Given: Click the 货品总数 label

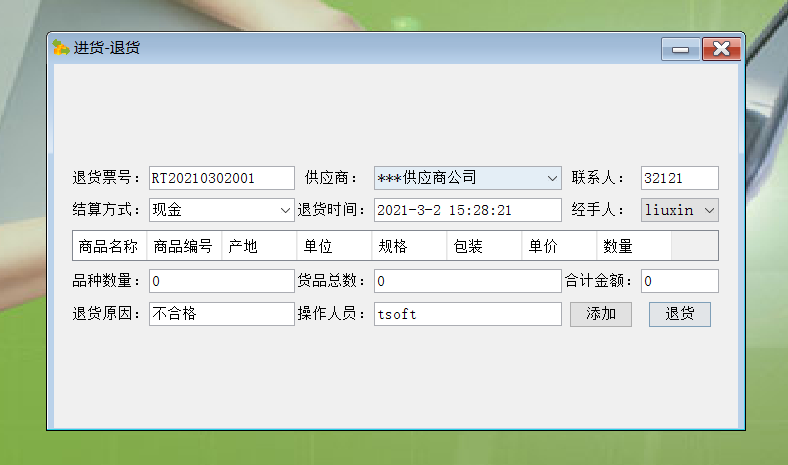Looking at the screenshot, I should coord(331,281).
